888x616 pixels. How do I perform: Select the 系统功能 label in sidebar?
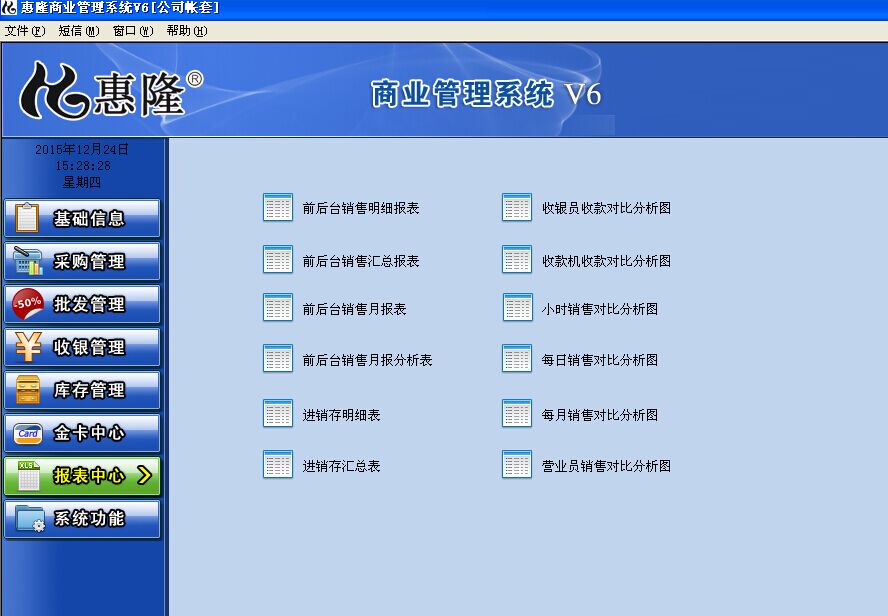(x=89, y=519)
